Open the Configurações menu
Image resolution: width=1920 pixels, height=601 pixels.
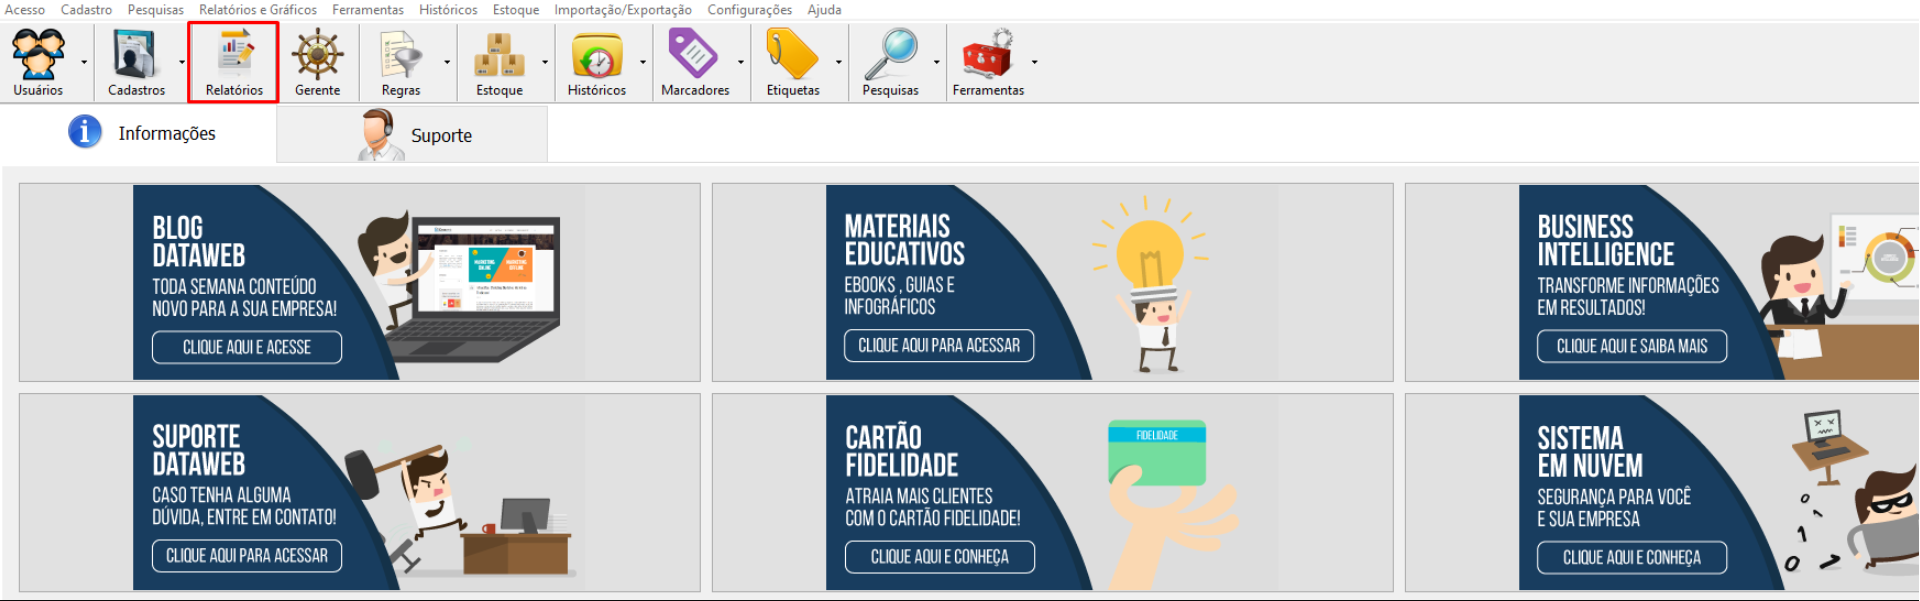750,10
